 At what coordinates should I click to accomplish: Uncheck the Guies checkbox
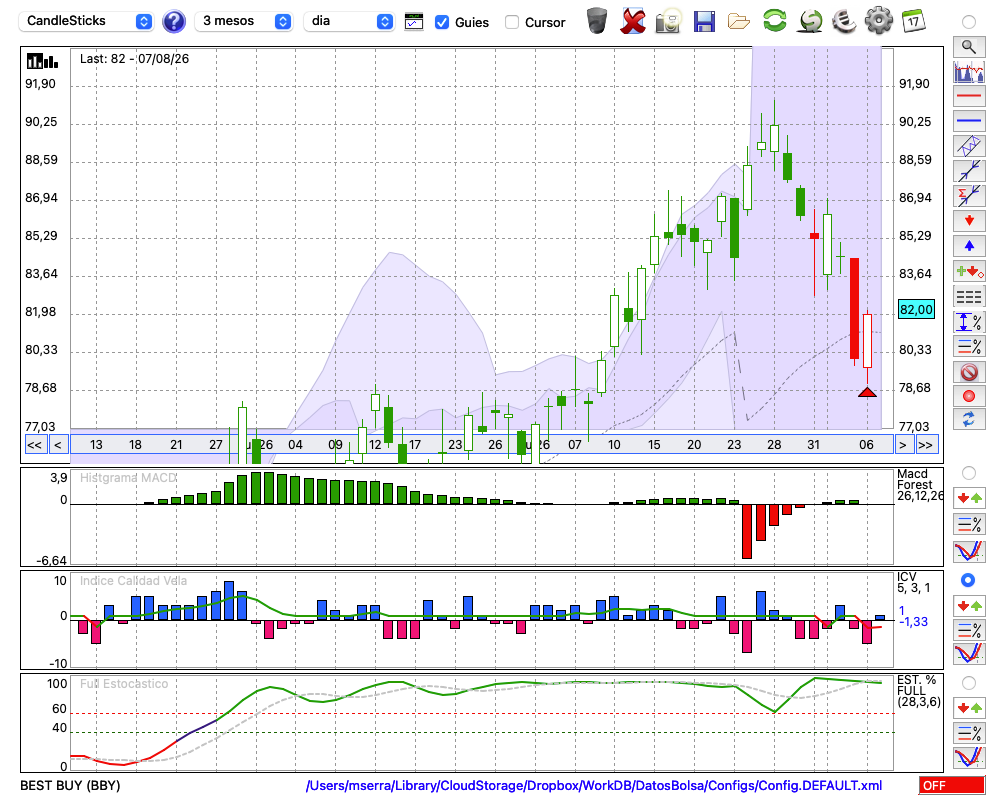pos(441,22)
